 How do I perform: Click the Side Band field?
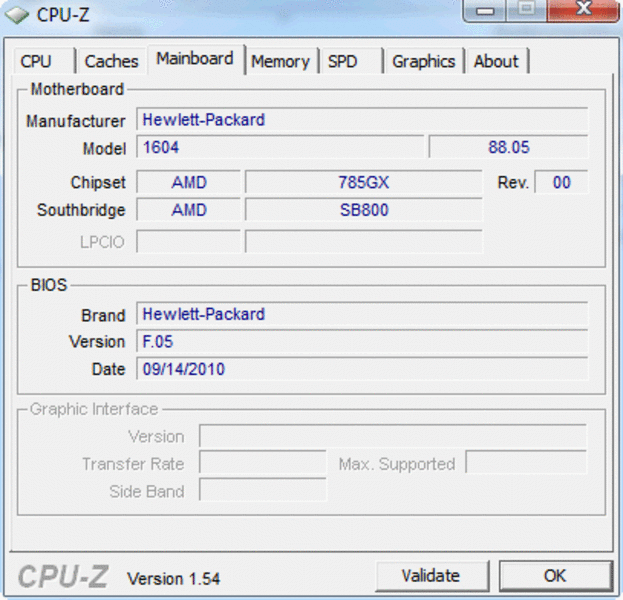(263, 490)
